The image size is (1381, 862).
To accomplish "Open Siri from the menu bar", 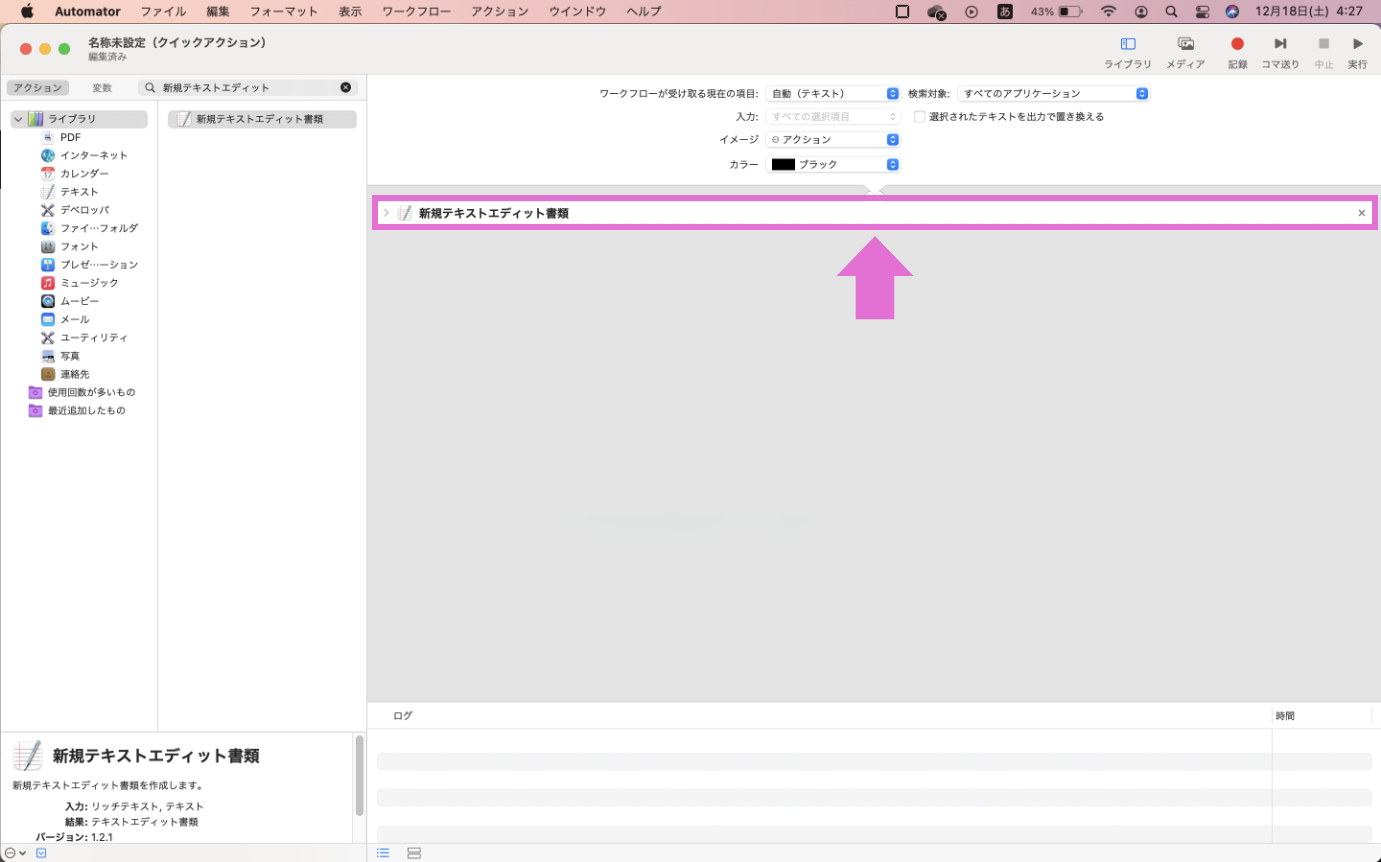I will [1232, 12].
